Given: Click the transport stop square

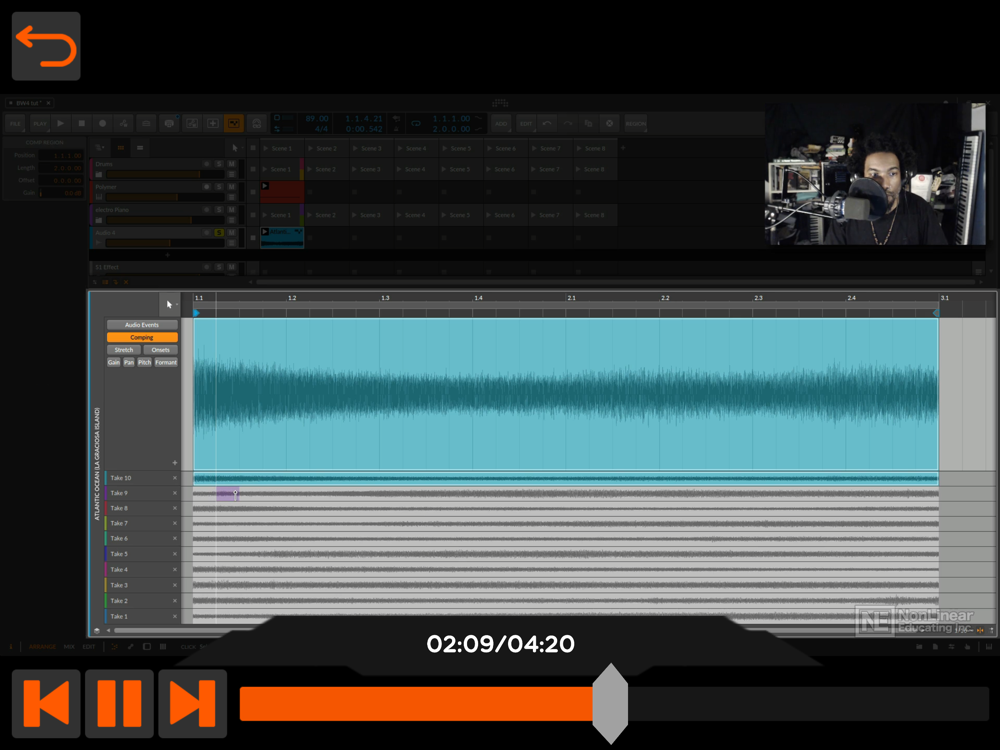Looking at the screenshot, I should [x=82, y=123].
